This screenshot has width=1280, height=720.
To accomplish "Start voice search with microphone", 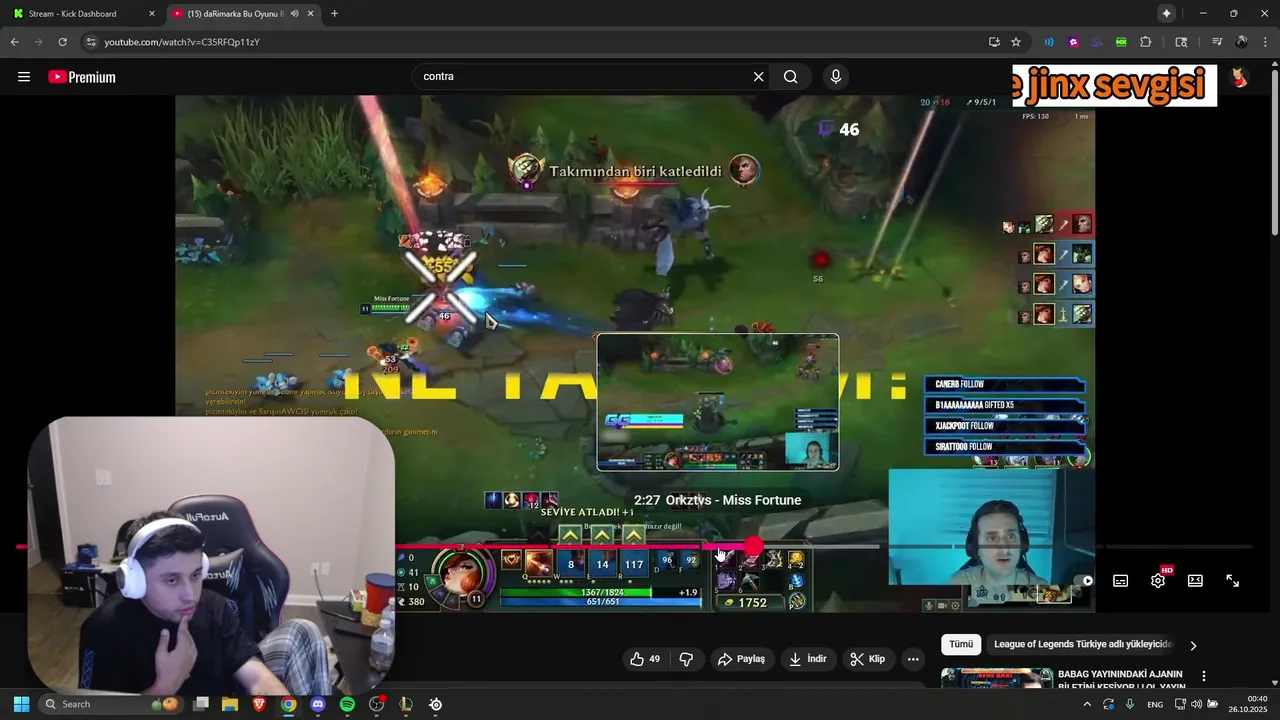I will pyautogui.click(x=836, y=77).
